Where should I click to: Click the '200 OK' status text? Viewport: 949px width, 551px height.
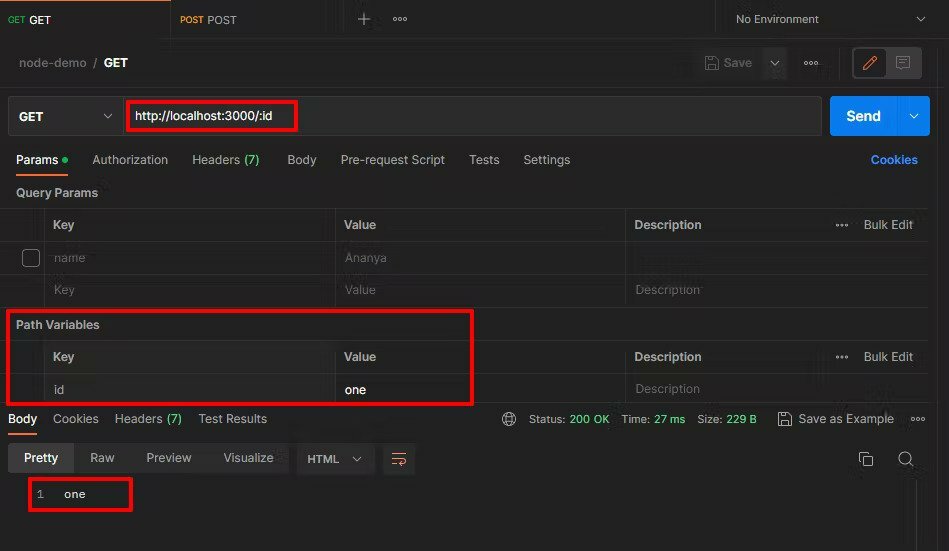[589, 420]
